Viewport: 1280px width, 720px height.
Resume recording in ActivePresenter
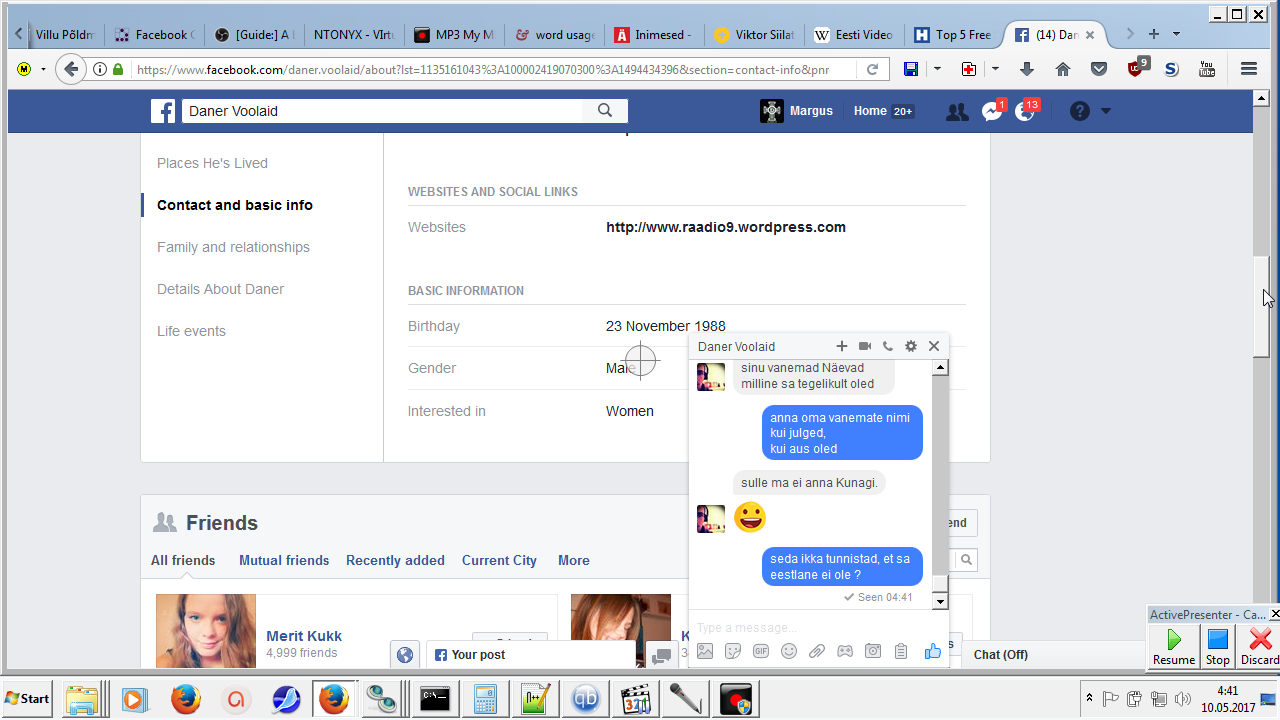[x=1174, y=645]
